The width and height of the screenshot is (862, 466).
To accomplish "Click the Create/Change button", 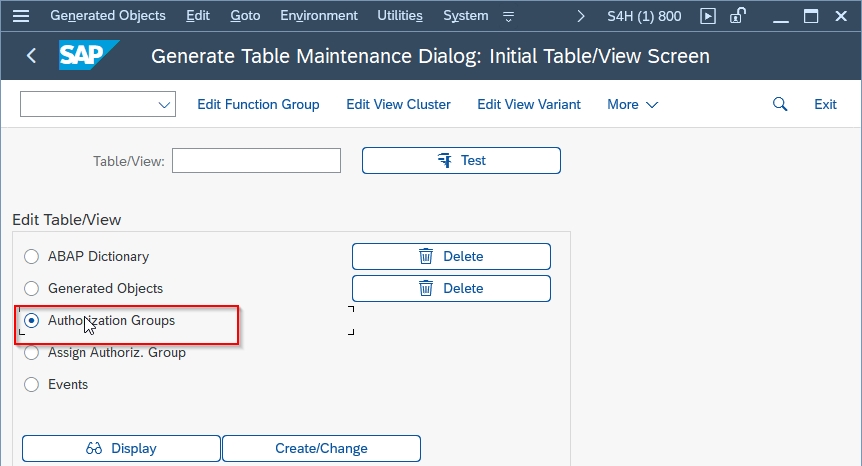I will (322, 448).
